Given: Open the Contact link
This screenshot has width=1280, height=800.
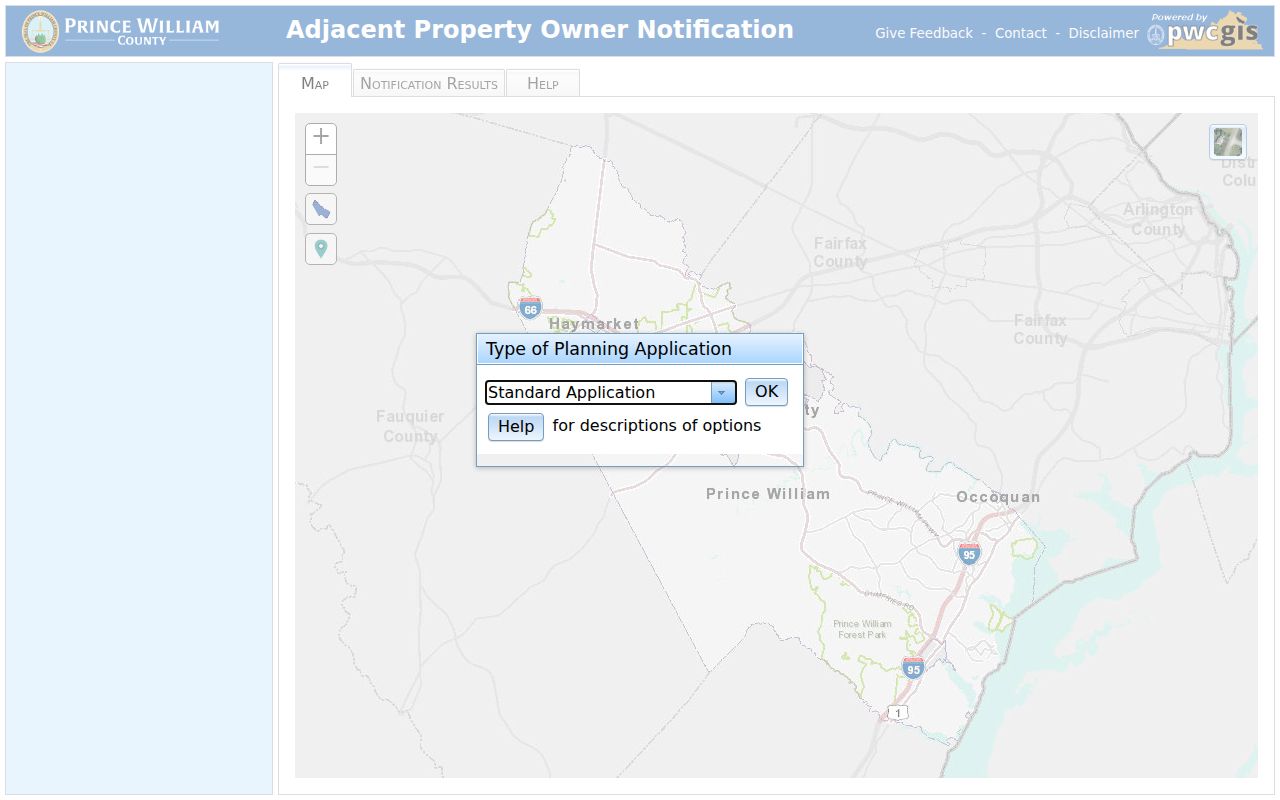Looking at the screenshot, I should point(1021,33).
